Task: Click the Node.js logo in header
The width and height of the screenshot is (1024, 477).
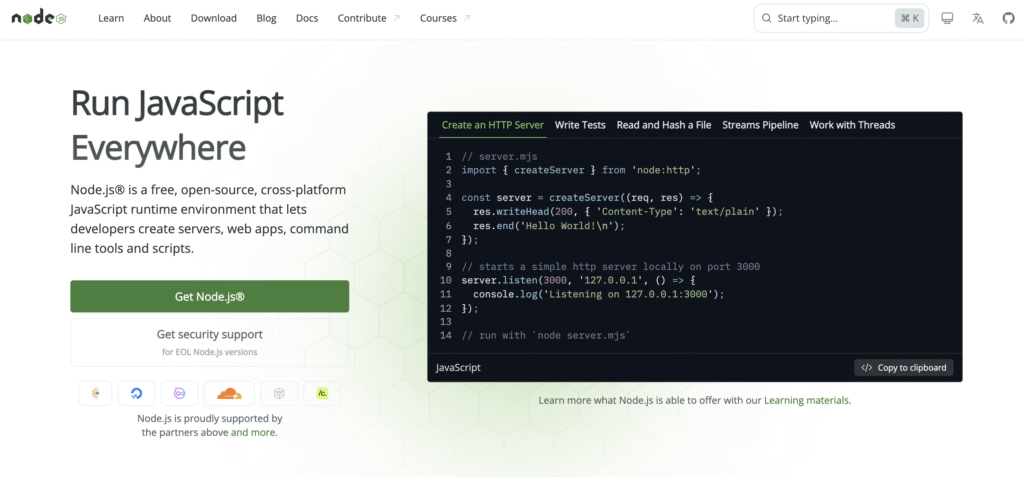Action: [x=39, y=18]
